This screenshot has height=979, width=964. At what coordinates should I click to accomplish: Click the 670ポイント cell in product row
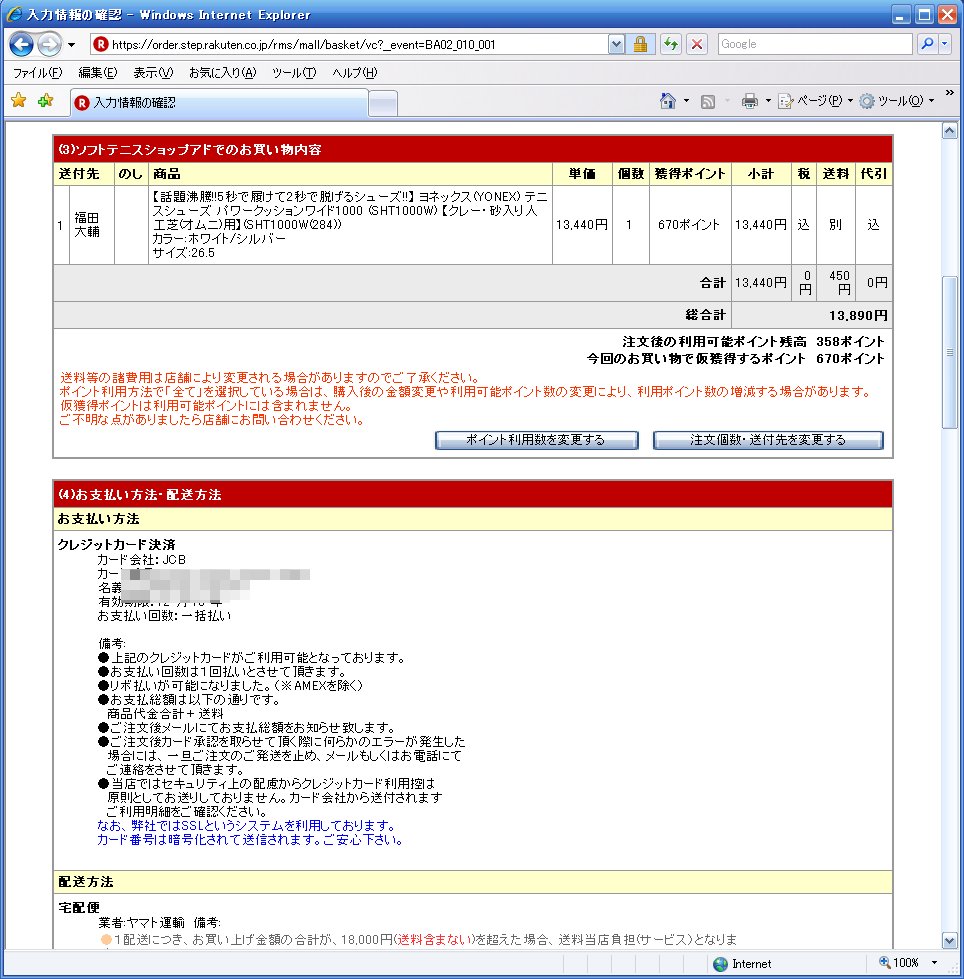point(689,225)
